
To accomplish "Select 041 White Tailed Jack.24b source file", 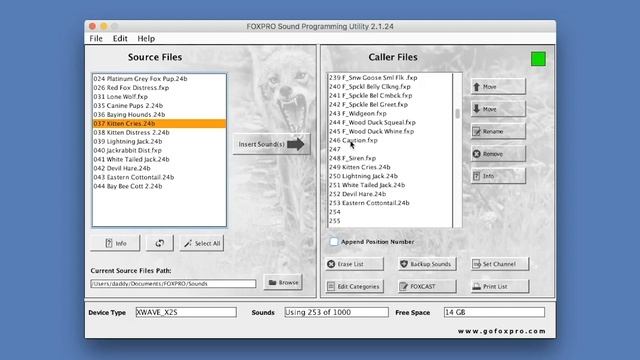I will tap(159, 160).
